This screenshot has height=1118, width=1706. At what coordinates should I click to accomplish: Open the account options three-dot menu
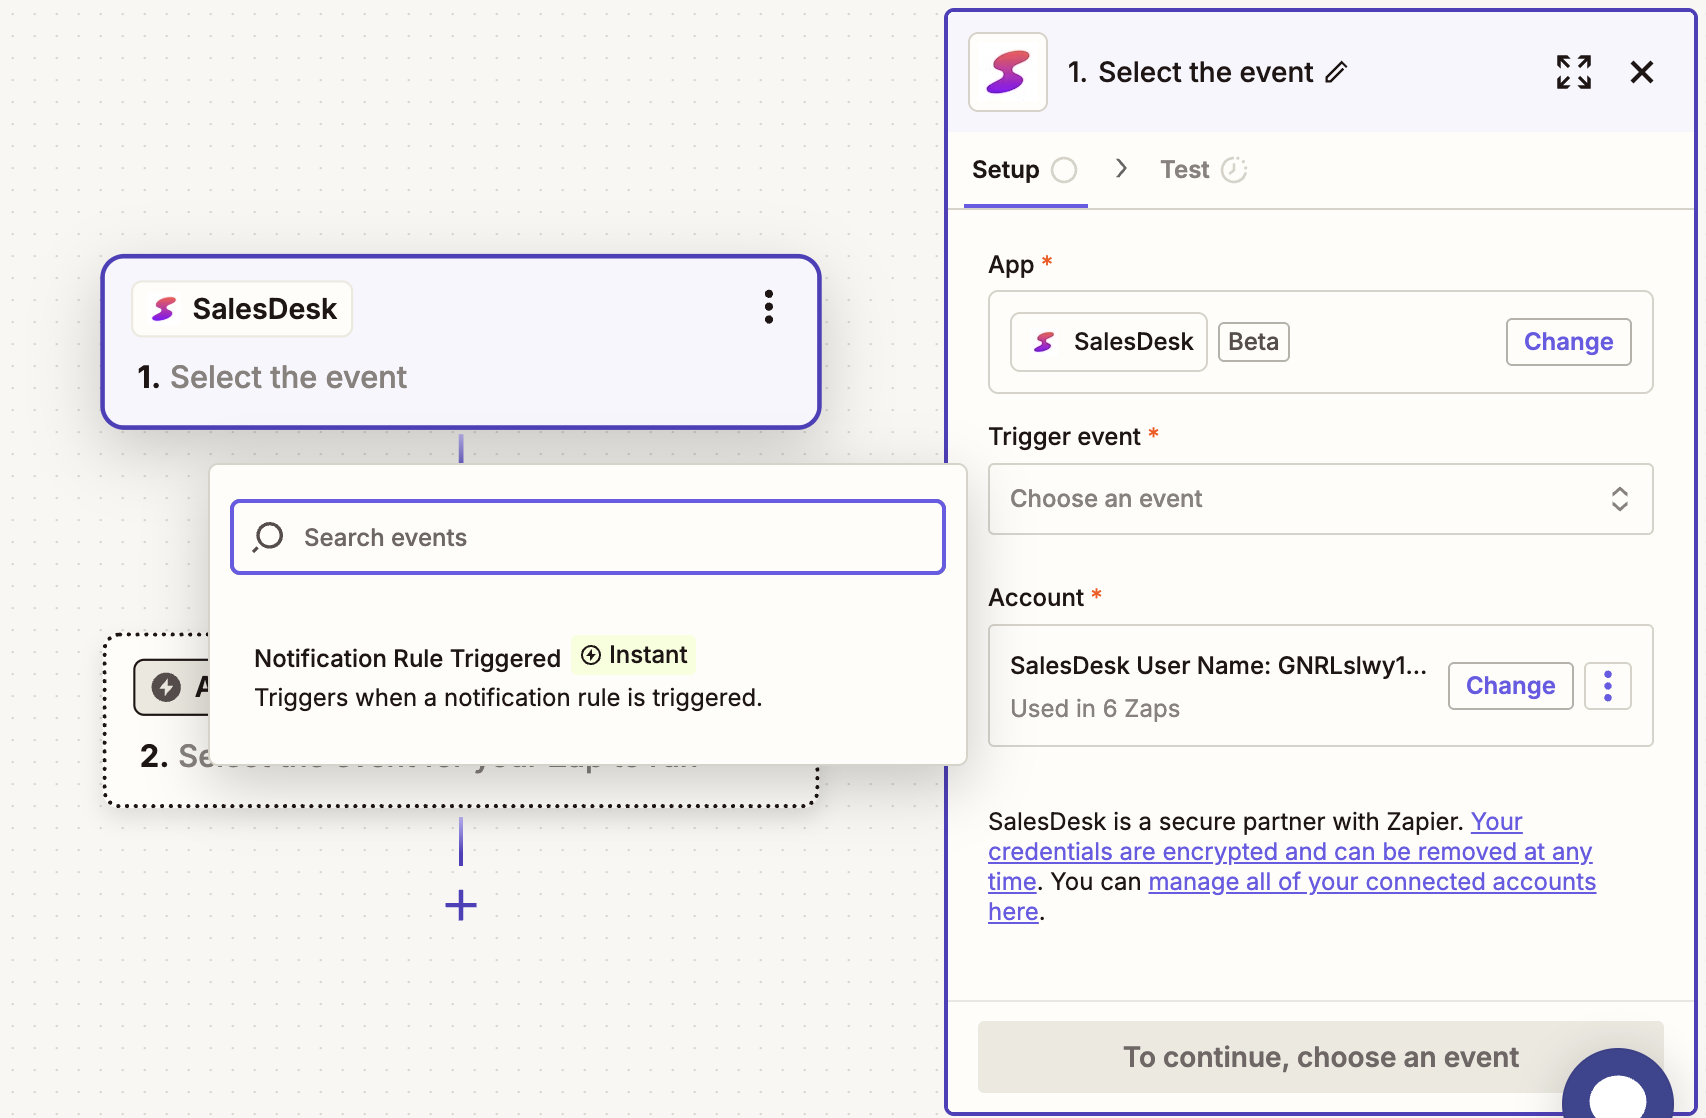[x=1607, y=686]
